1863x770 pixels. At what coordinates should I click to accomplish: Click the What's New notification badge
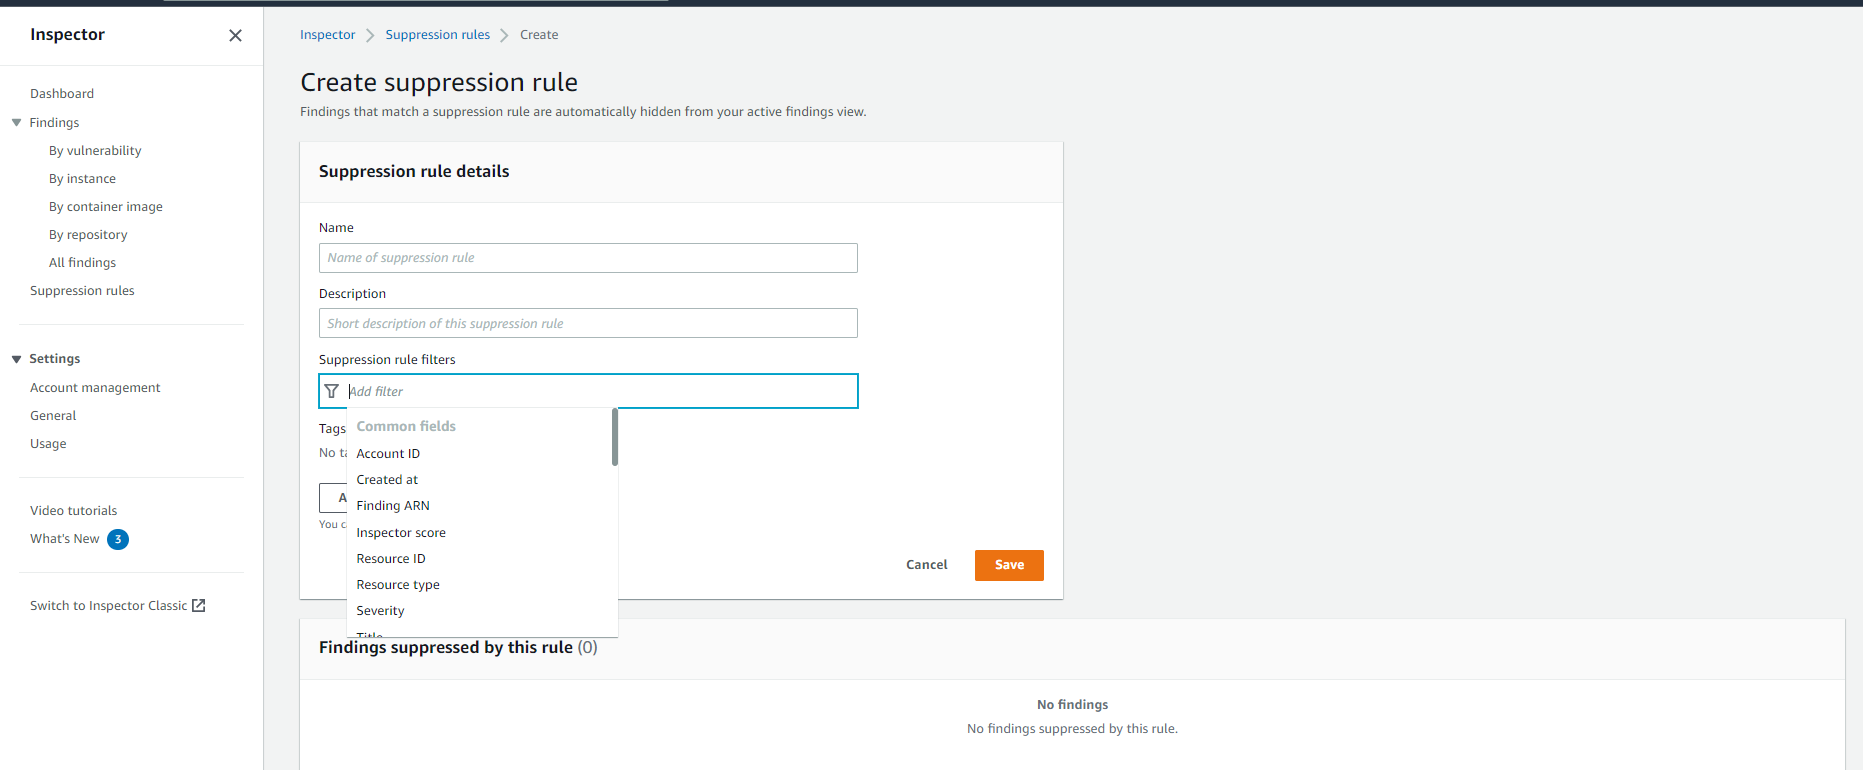[x=118, y=539]
